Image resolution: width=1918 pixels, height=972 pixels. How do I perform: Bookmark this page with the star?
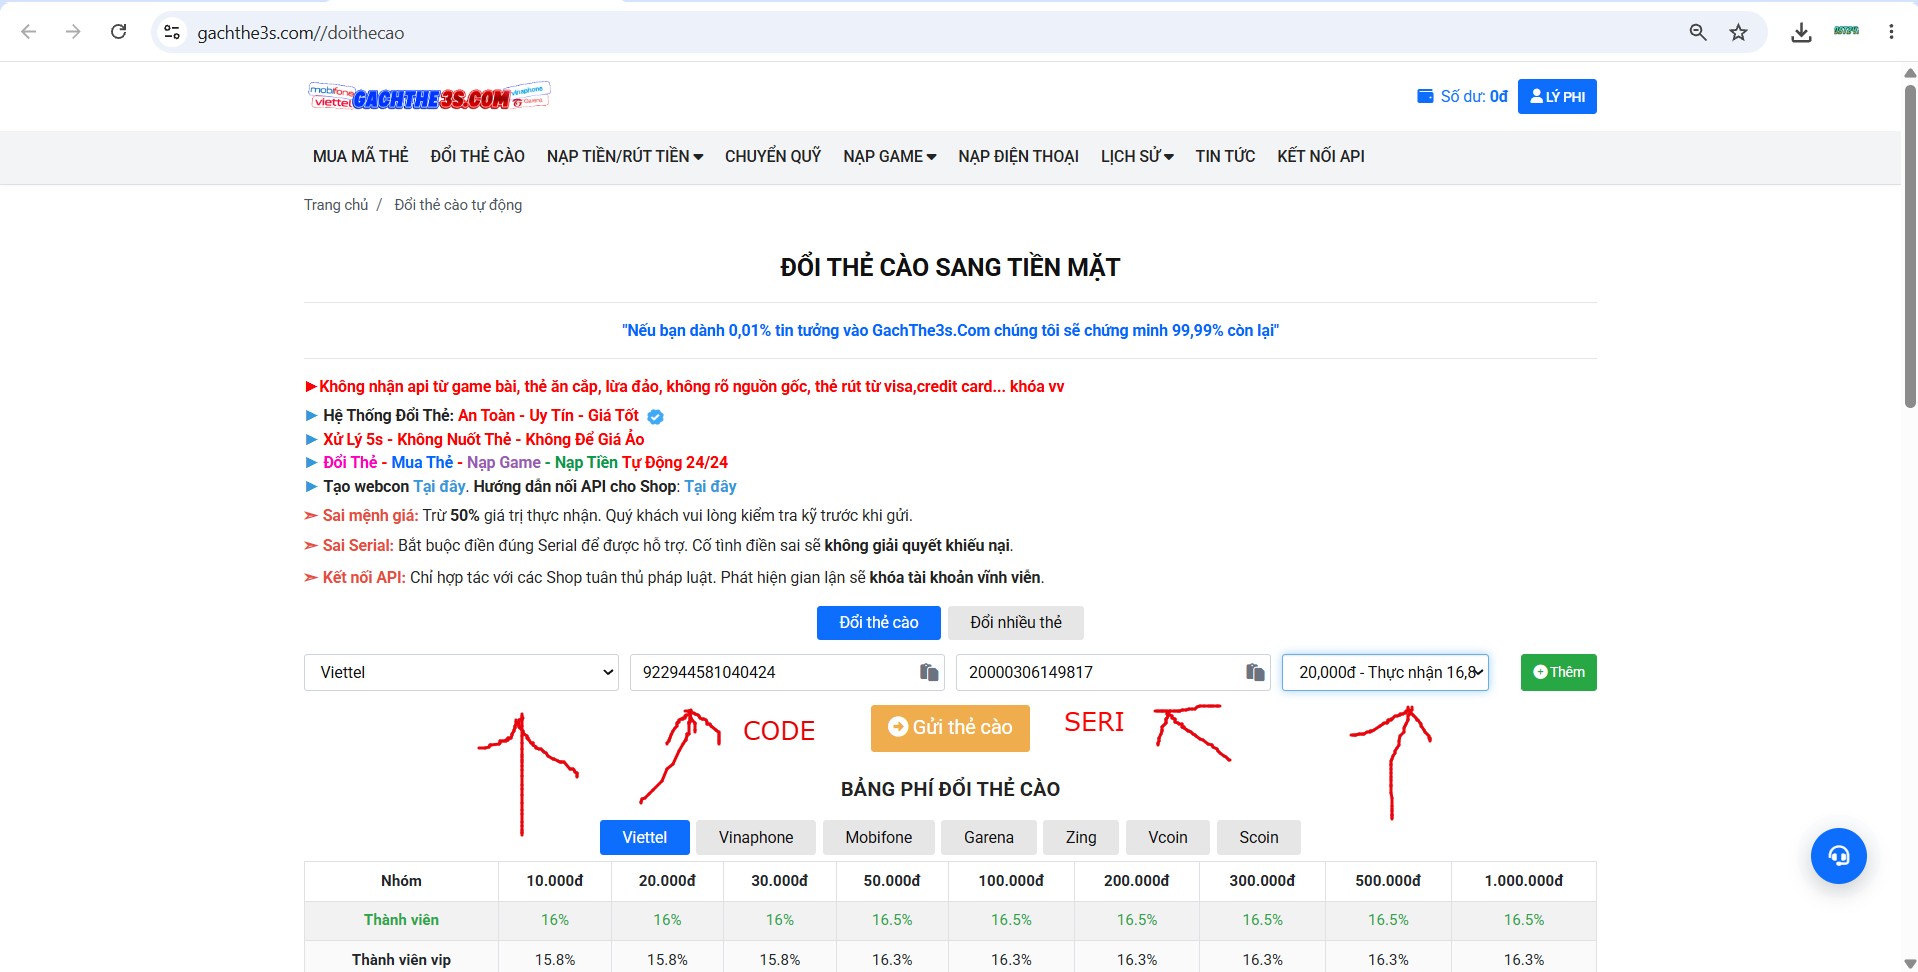1738,32
